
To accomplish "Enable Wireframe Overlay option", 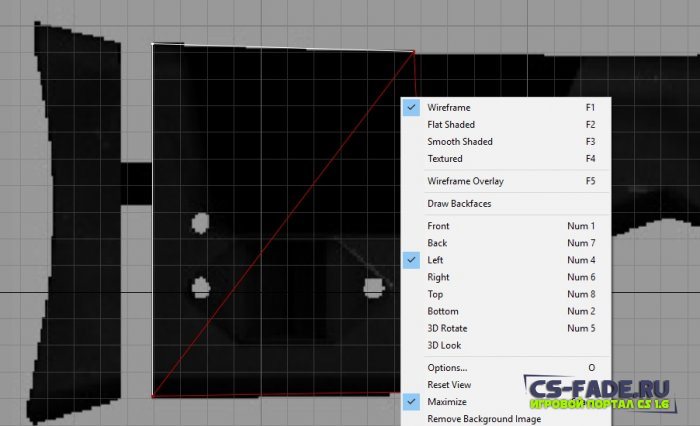I will pos(506,181).
